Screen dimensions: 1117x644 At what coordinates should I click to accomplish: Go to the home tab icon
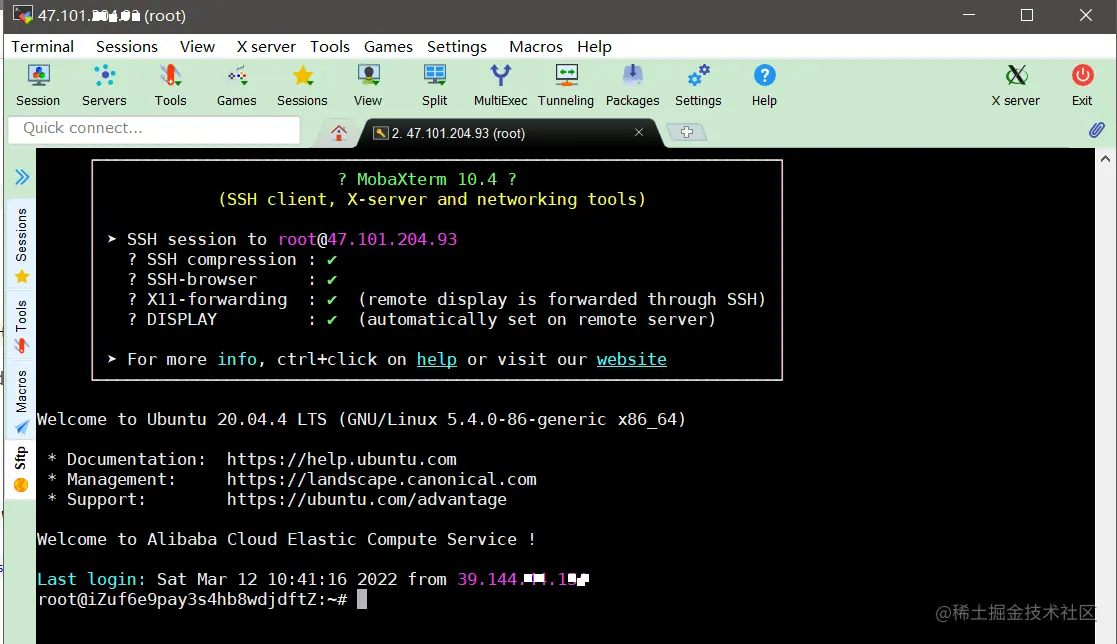[338, 133]
